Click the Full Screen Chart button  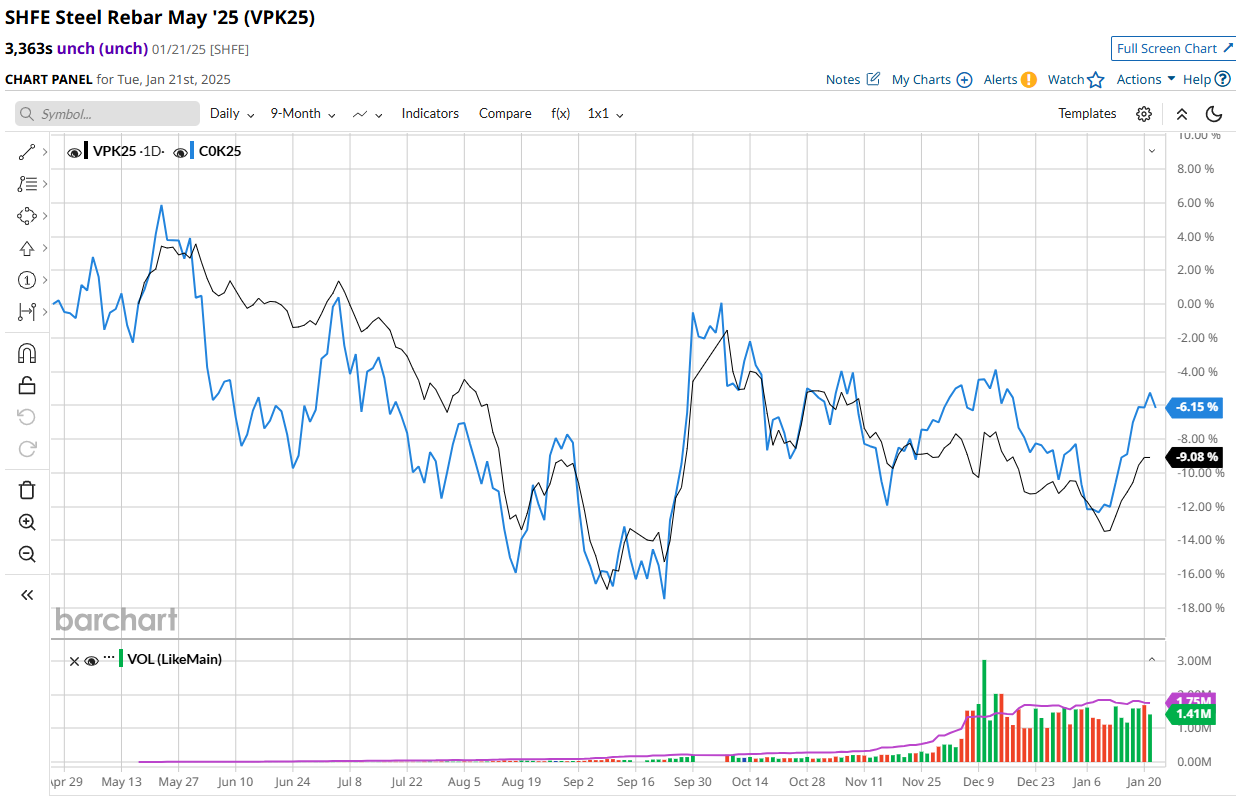point(1174,49)
